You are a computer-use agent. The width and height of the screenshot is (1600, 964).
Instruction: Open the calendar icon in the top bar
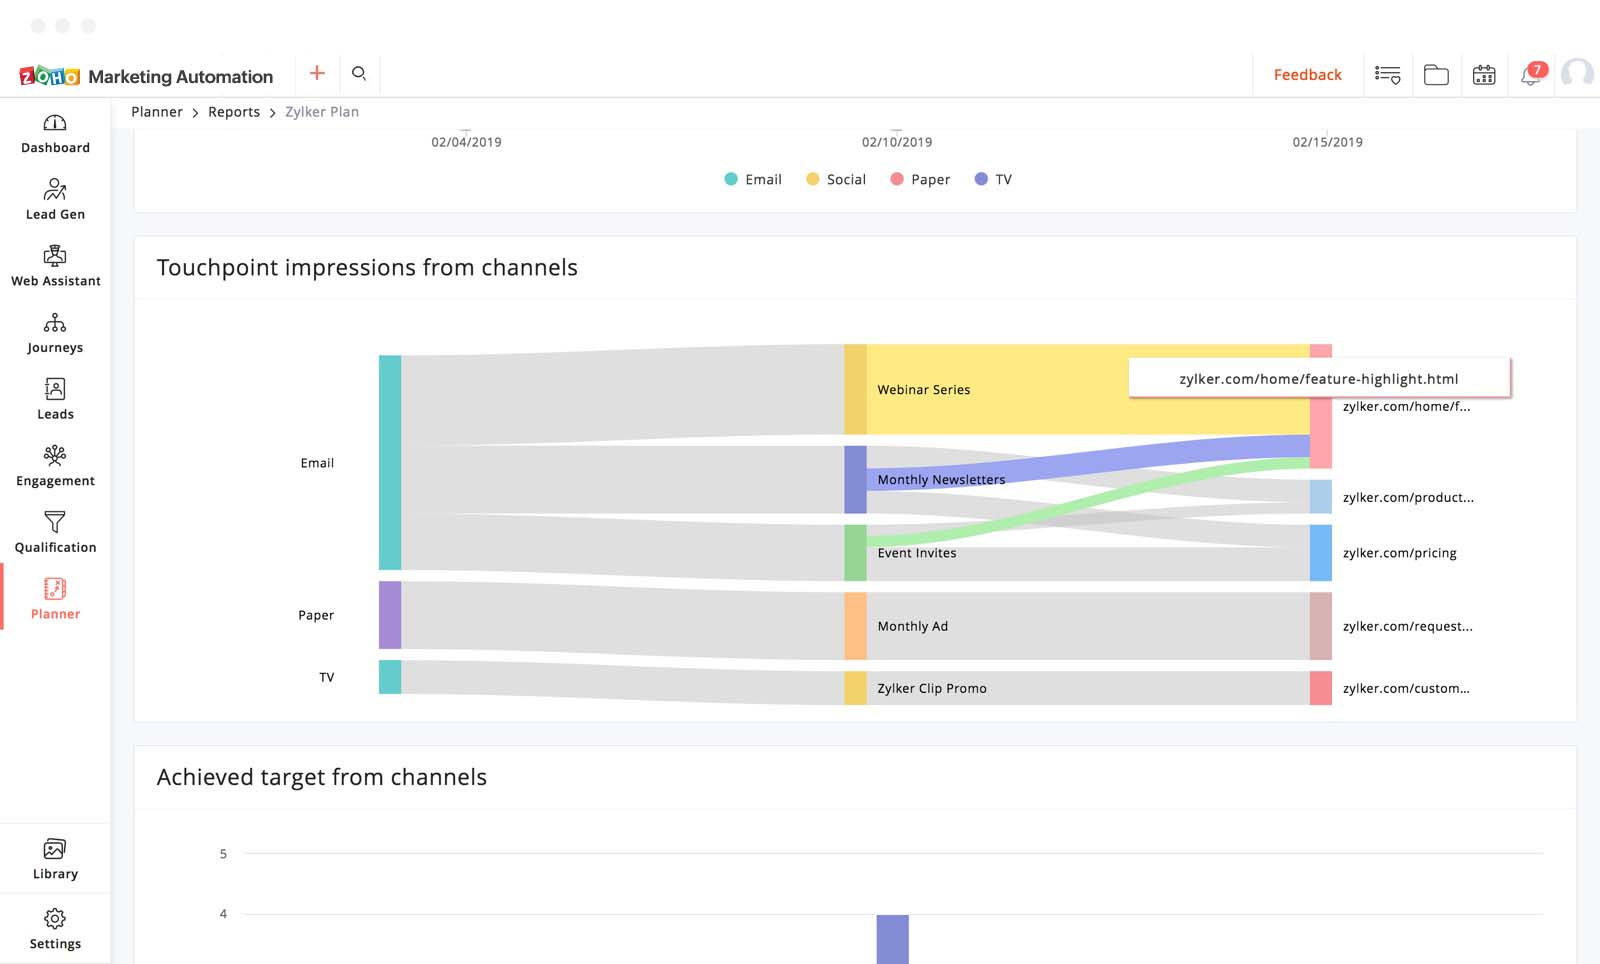coord(1484,75)
